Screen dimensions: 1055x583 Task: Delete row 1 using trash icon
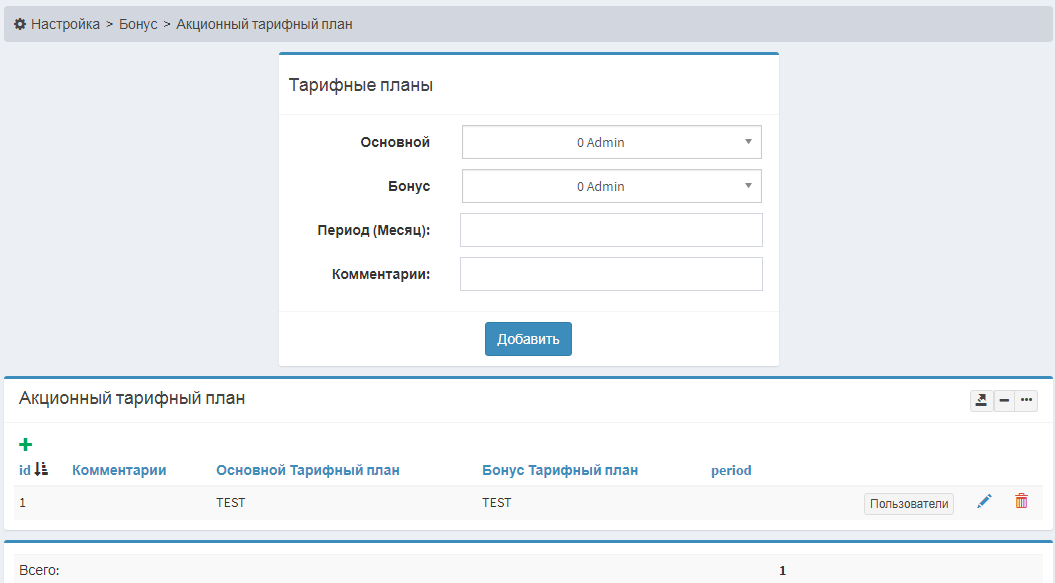click(x=1021, y=502)
